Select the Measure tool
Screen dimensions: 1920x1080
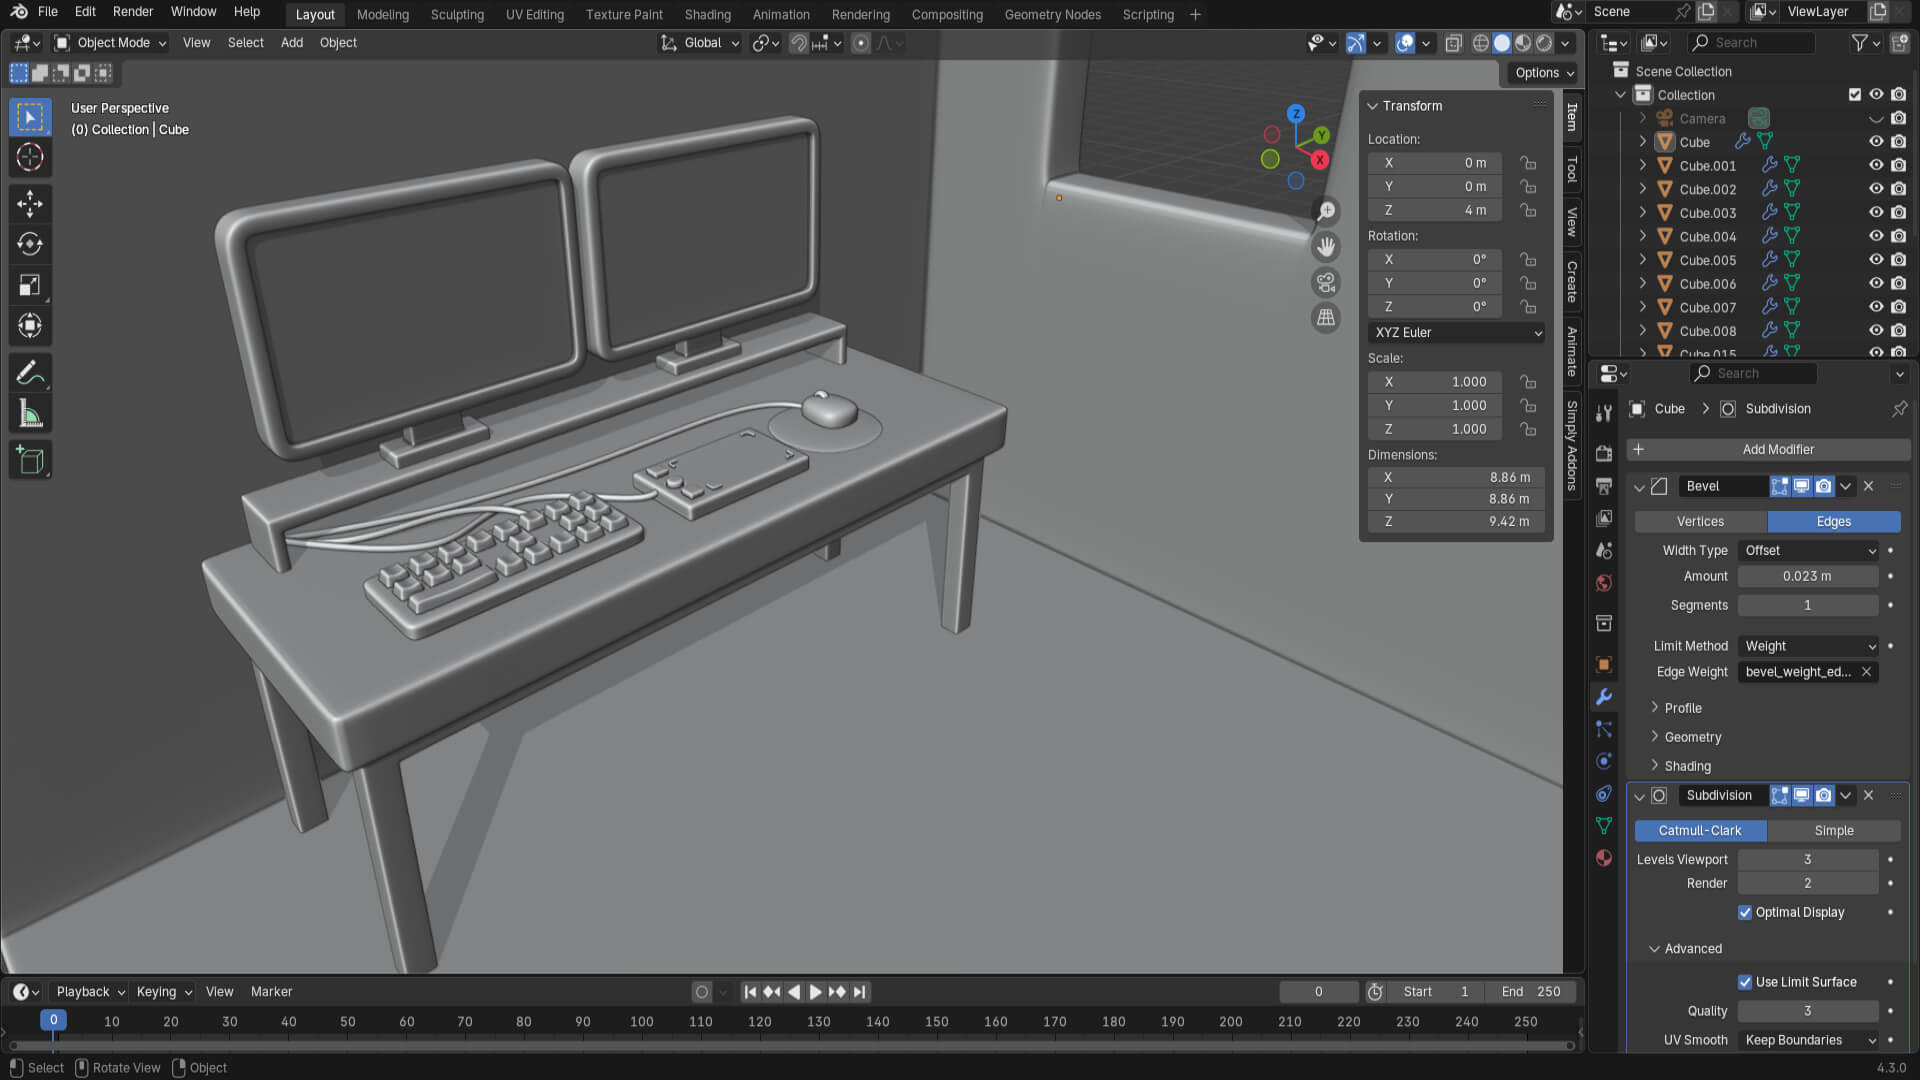pyautogui.click(x=30, y=414)
